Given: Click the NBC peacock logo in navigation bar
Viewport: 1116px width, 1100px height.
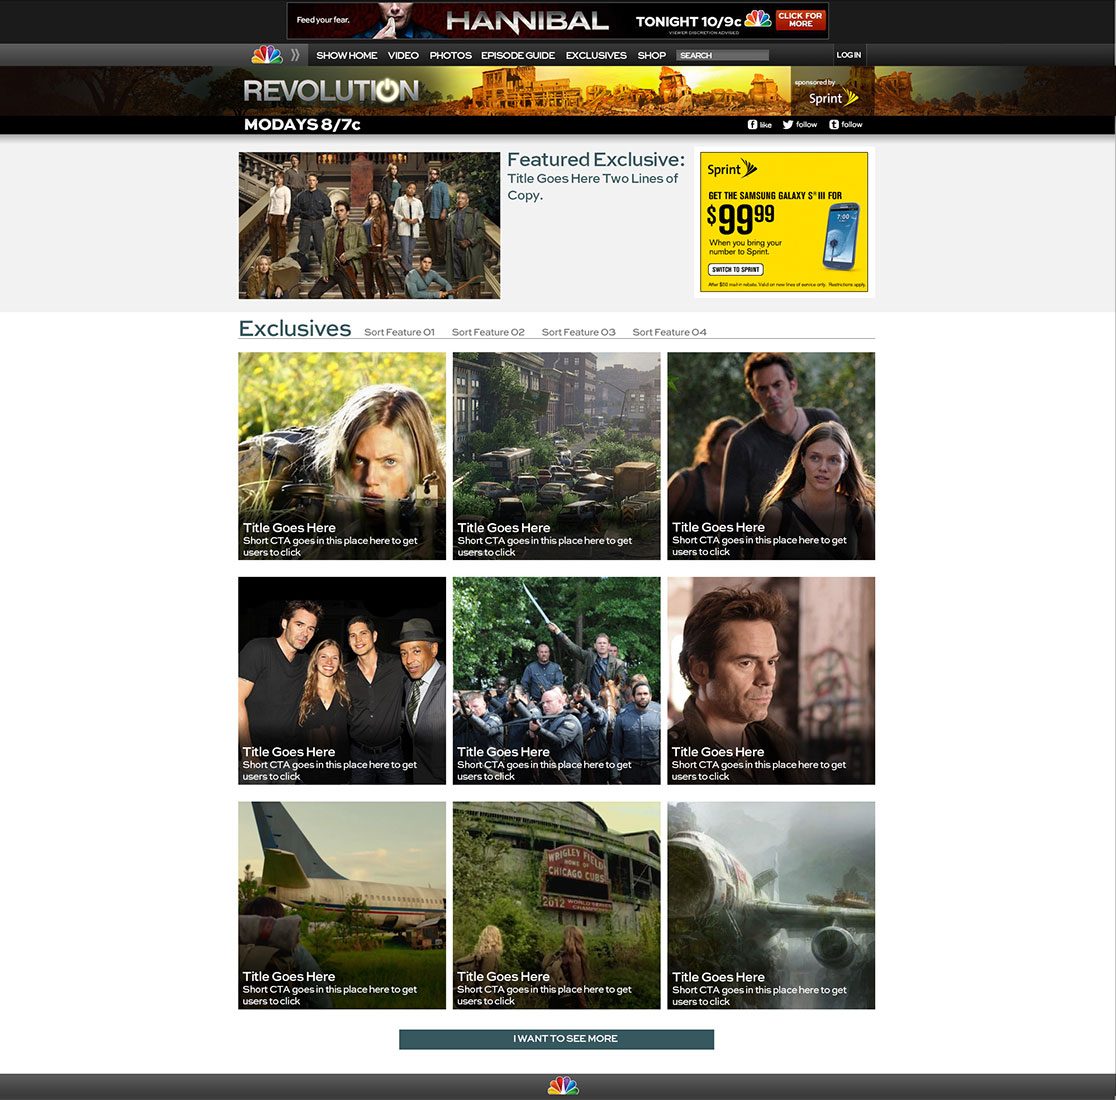Looking at the screenshot, I should 267,55.
